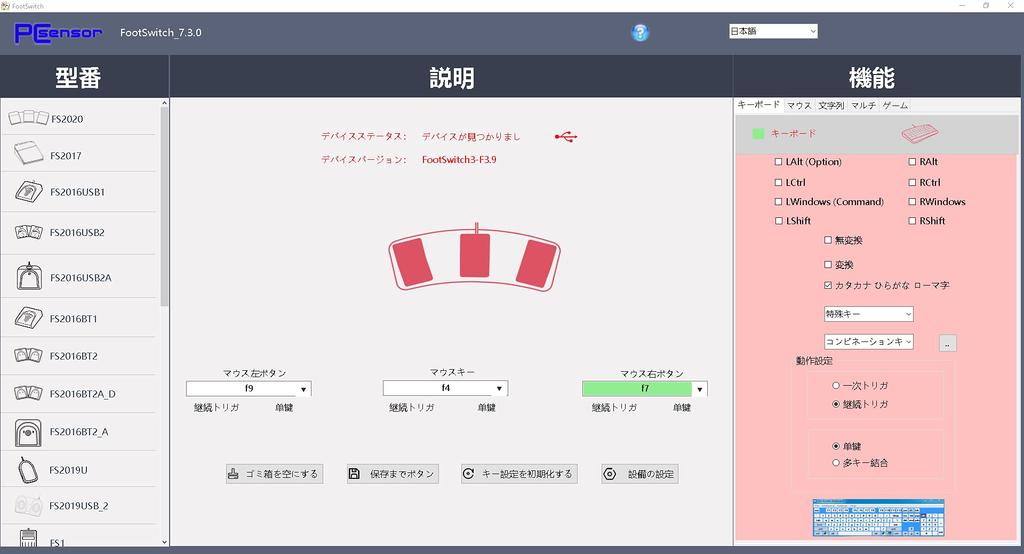Select the FS2017 pedal model icon

point(28,155)
